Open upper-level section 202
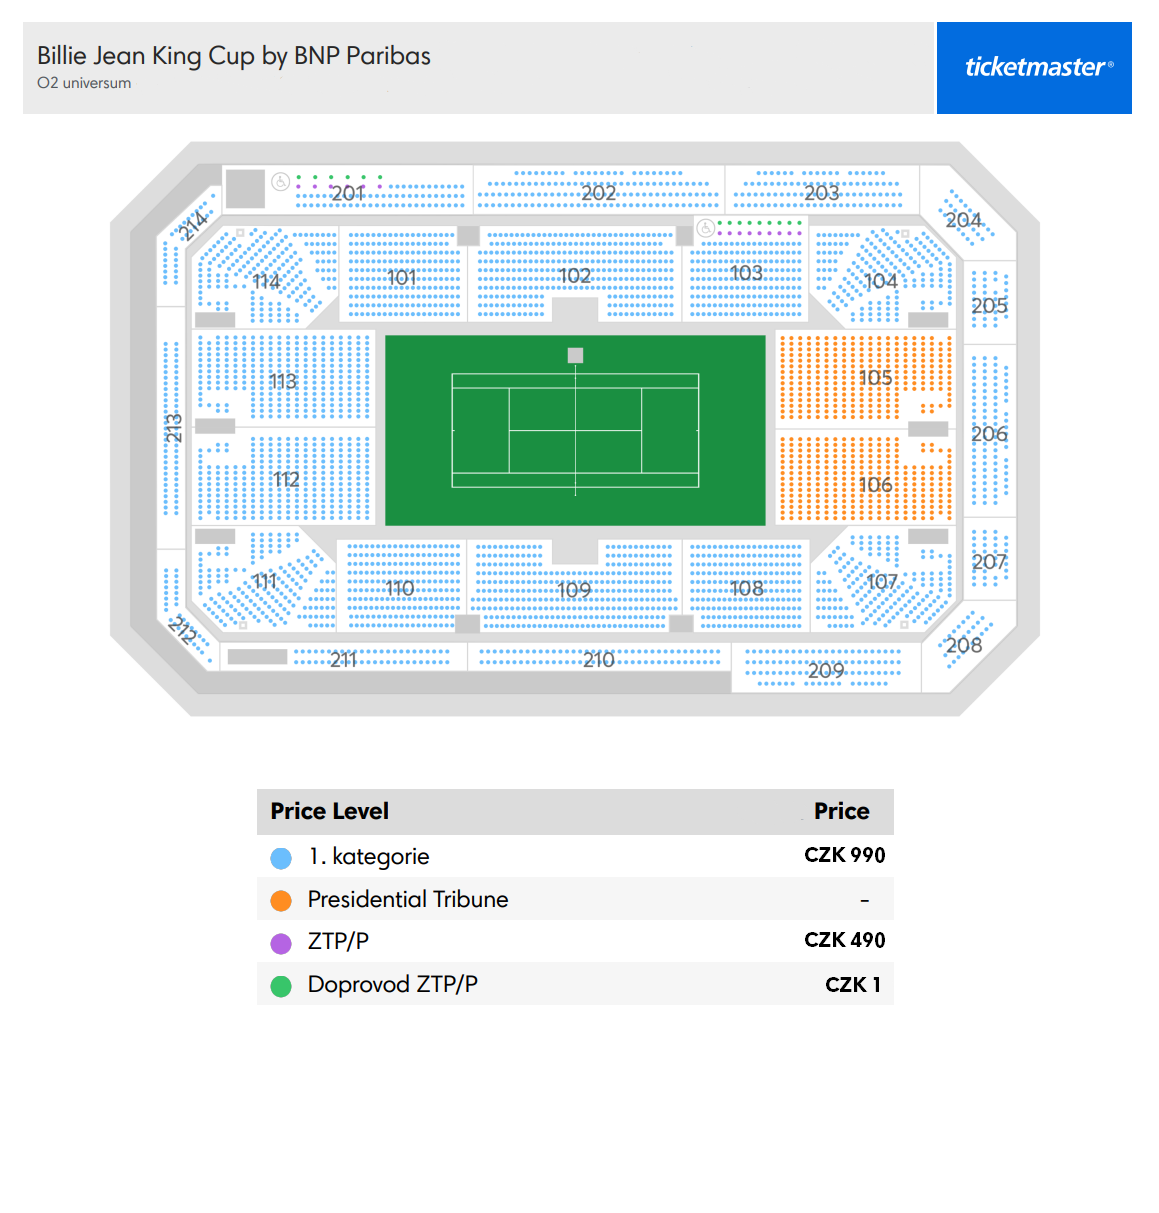Screen dimensions: 1159x1213 pos(598,190)
